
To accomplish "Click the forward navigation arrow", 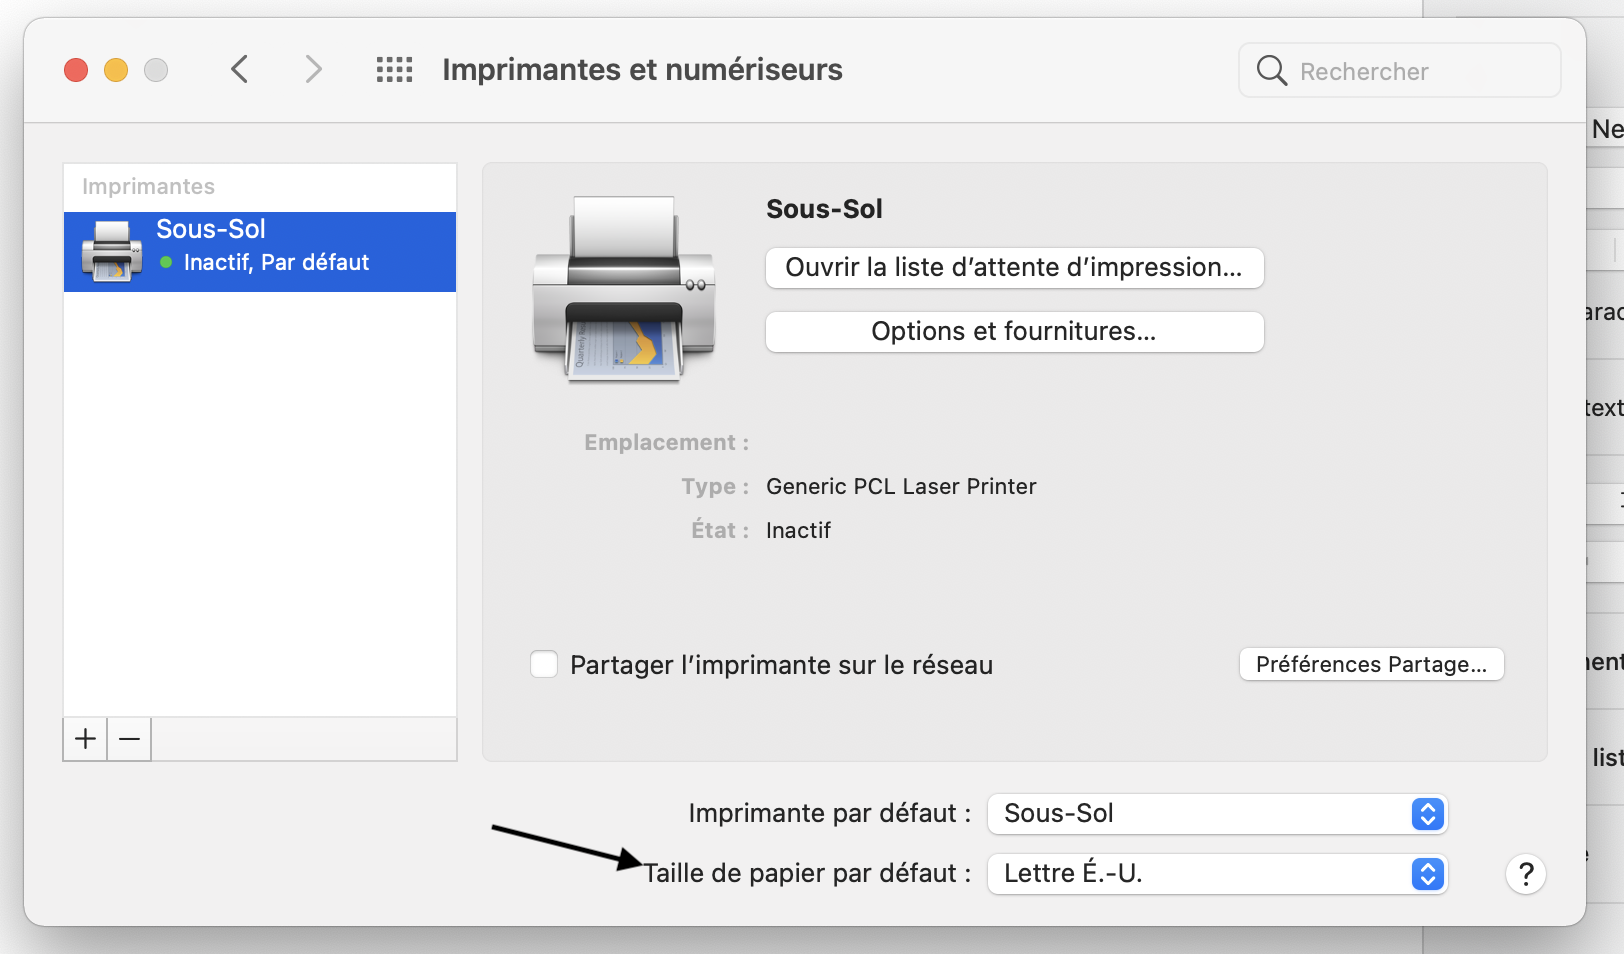I will pyautogui.click(x=313, y=70).
